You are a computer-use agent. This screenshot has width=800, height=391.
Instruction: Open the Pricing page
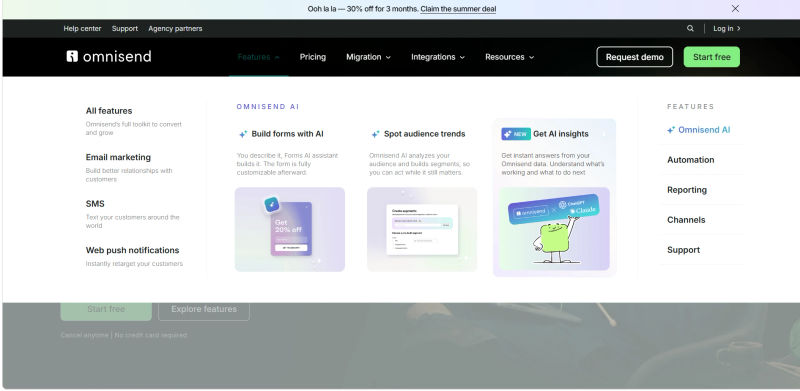click(313, 57)
